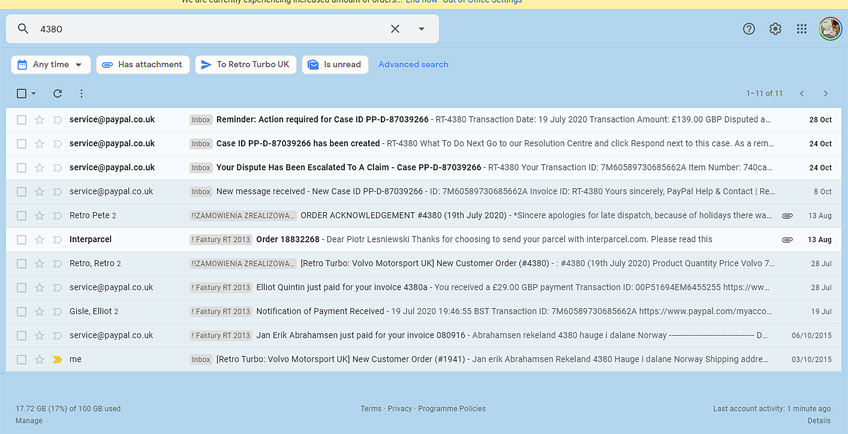Open the Support help icon
Screen dimensions: 848x434
749,29
